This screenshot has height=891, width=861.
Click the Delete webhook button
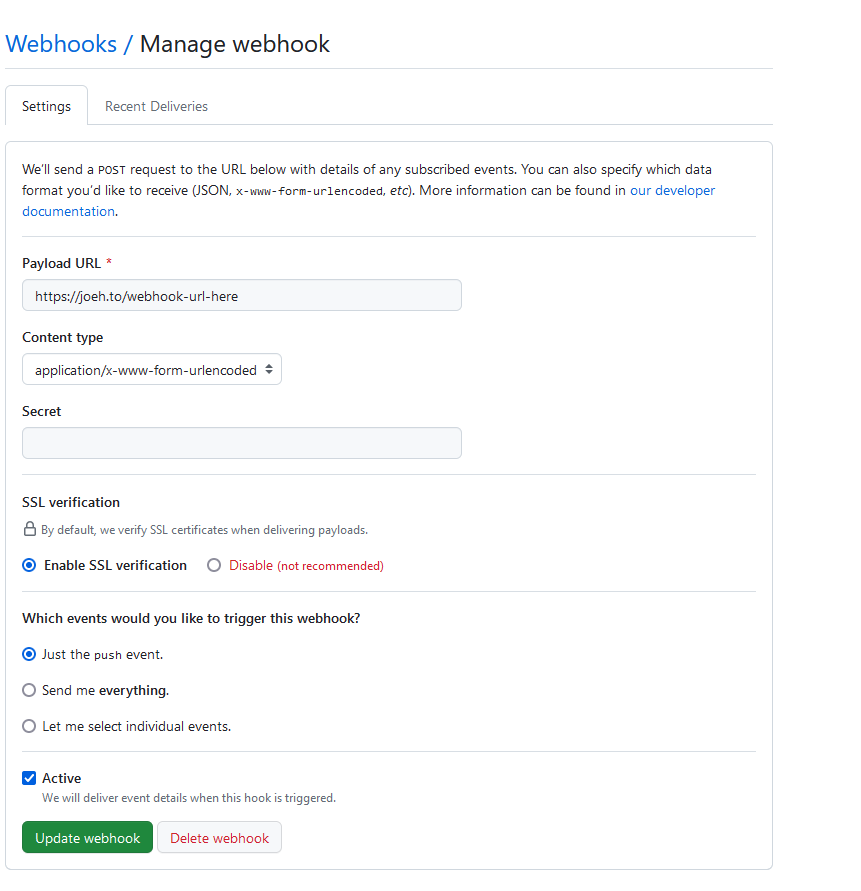pos(219,838)
